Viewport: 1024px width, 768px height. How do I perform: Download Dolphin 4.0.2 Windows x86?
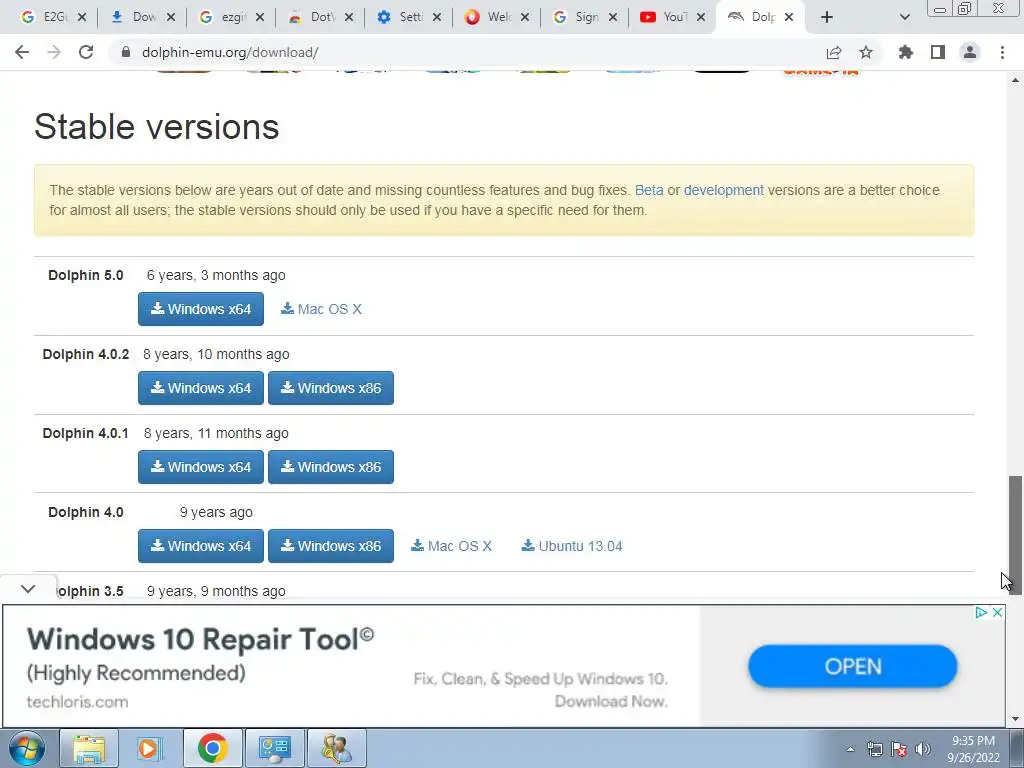click(x=330, y=388)
